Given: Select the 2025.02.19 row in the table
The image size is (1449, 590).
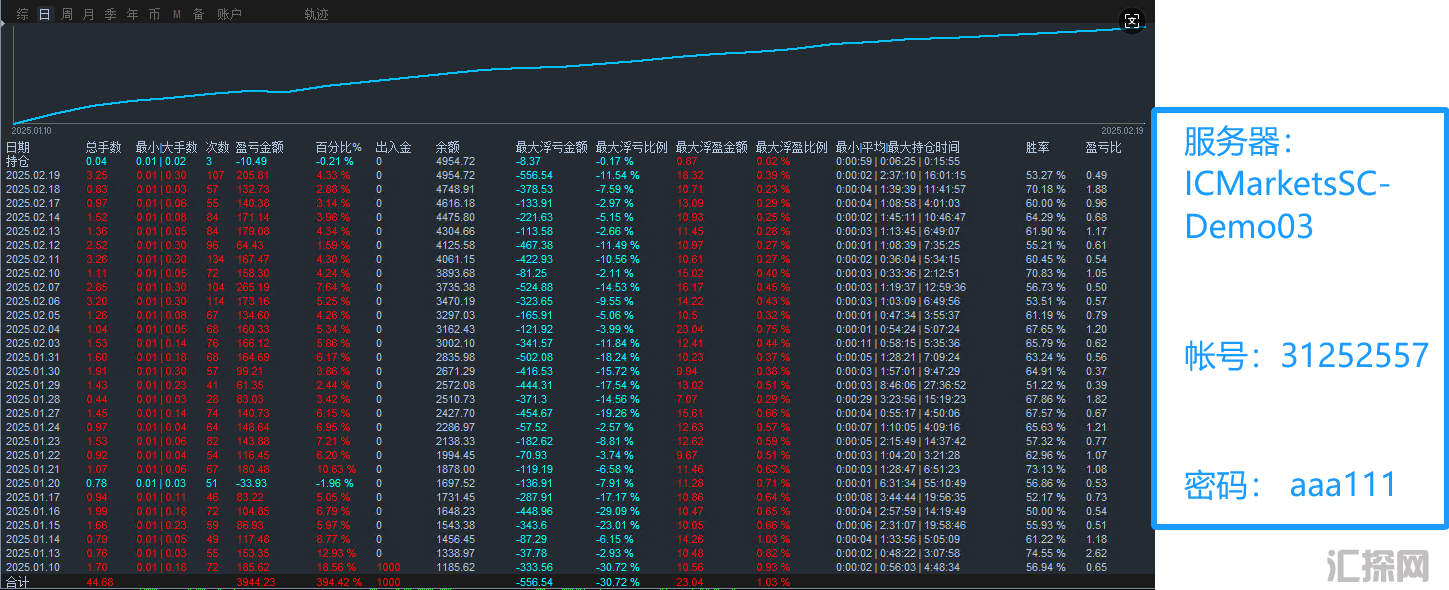Looking at the screenshot, I should pyautogui.click(x=33, y=175).
